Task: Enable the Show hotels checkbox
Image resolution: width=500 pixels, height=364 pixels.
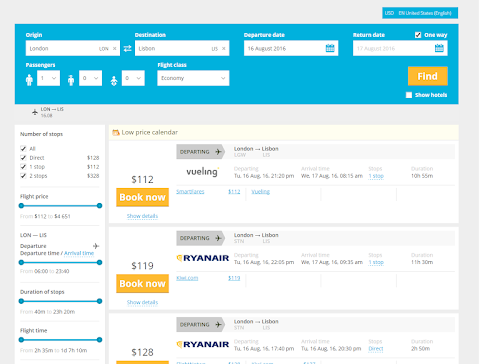Action: point(409,95)
